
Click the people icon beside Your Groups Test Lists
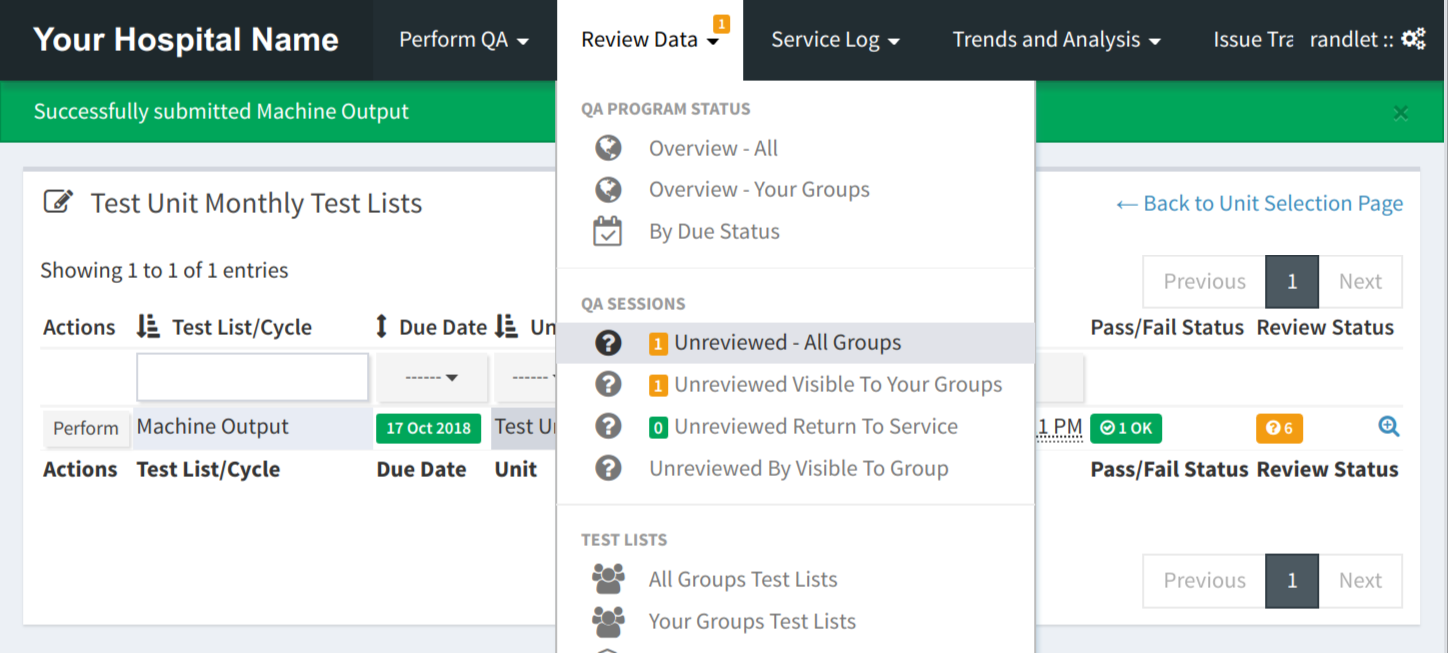click(x=608, y=621)
